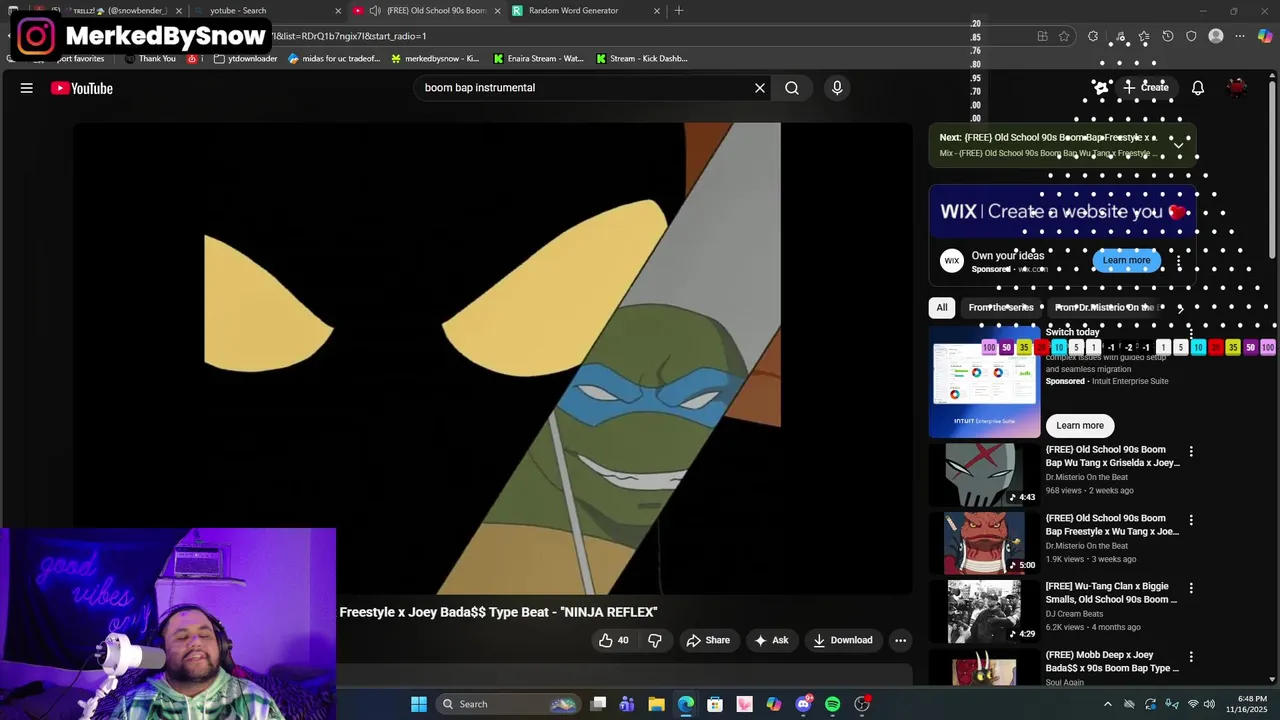Screen dimensions: 1280x720
Task: Collapse the Mix playlist panel chevron
Action: [x=1178, y=145]
